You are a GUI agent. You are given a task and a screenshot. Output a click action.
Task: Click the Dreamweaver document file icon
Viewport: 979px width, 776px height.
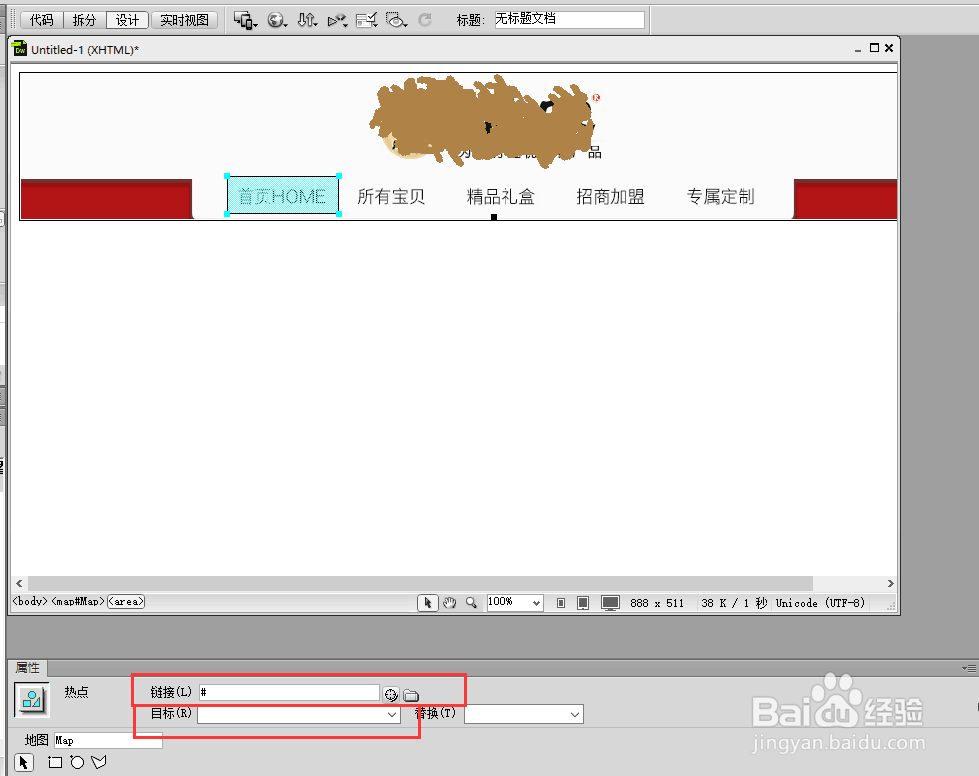click(20, 48)
